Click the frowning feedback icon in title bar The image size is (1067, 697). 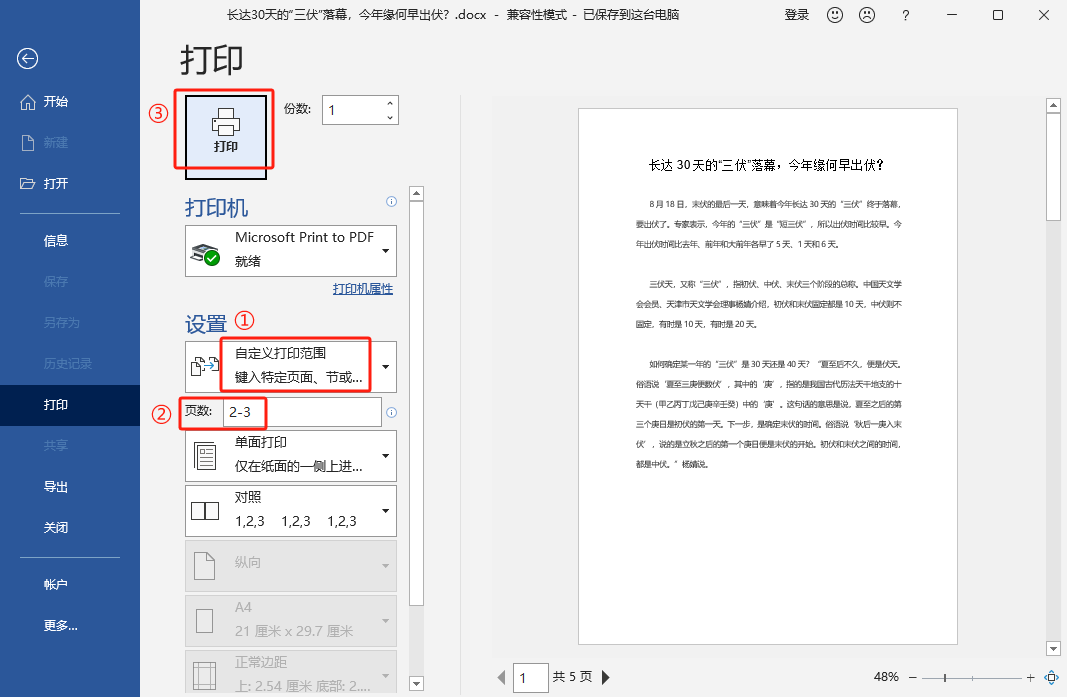866,15
